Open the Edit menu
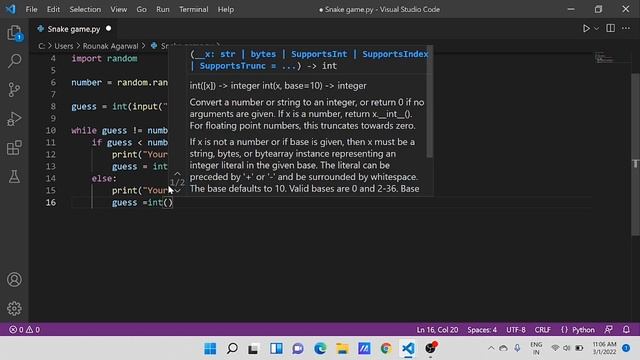The width and height of the screenshot is (640, 360). pyautogui.click(x=53, y=9)
